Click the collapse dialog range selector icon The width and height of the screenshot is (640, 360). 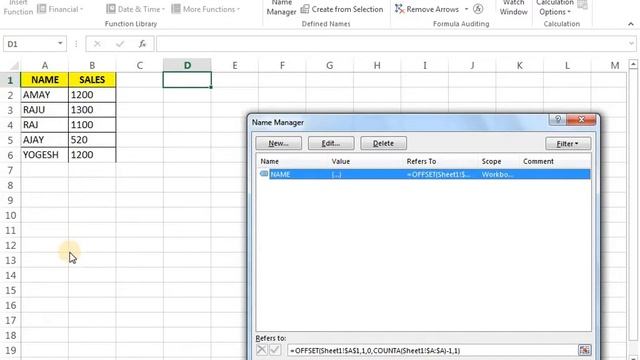[584, 350]
